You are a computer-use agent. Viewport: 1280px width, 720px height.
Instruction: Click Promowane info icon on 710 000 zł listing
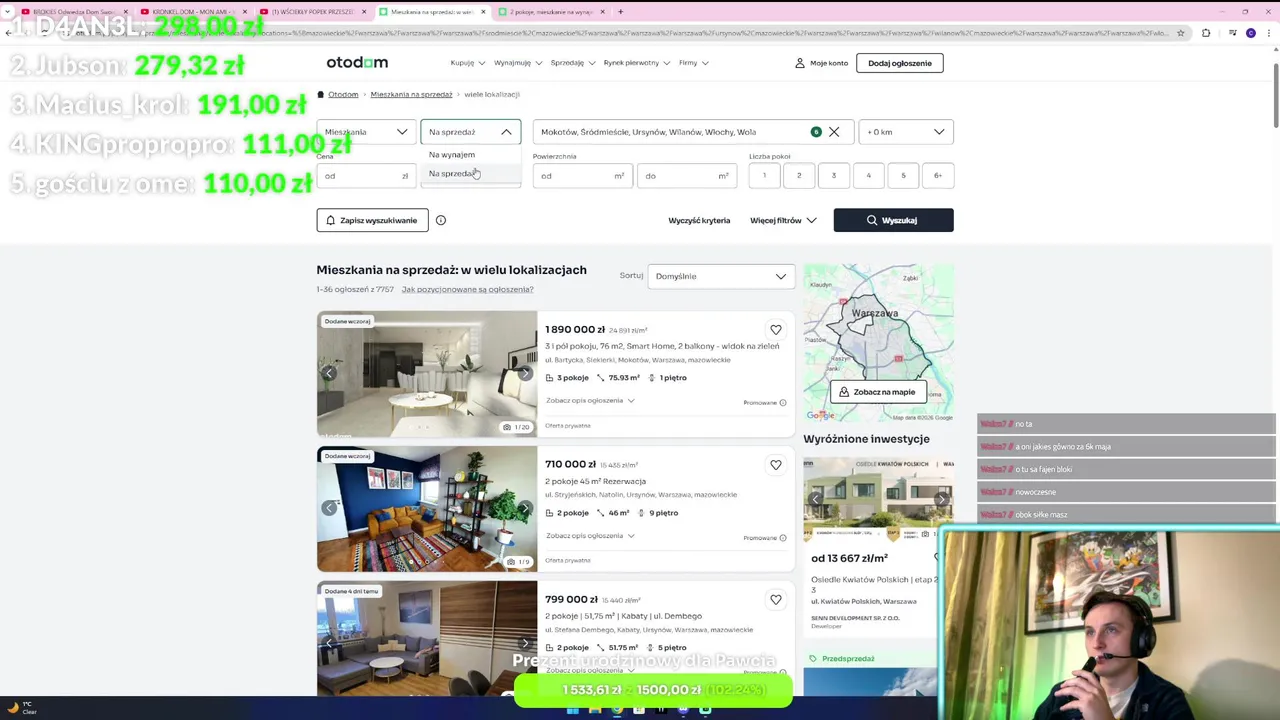point(783,537)
